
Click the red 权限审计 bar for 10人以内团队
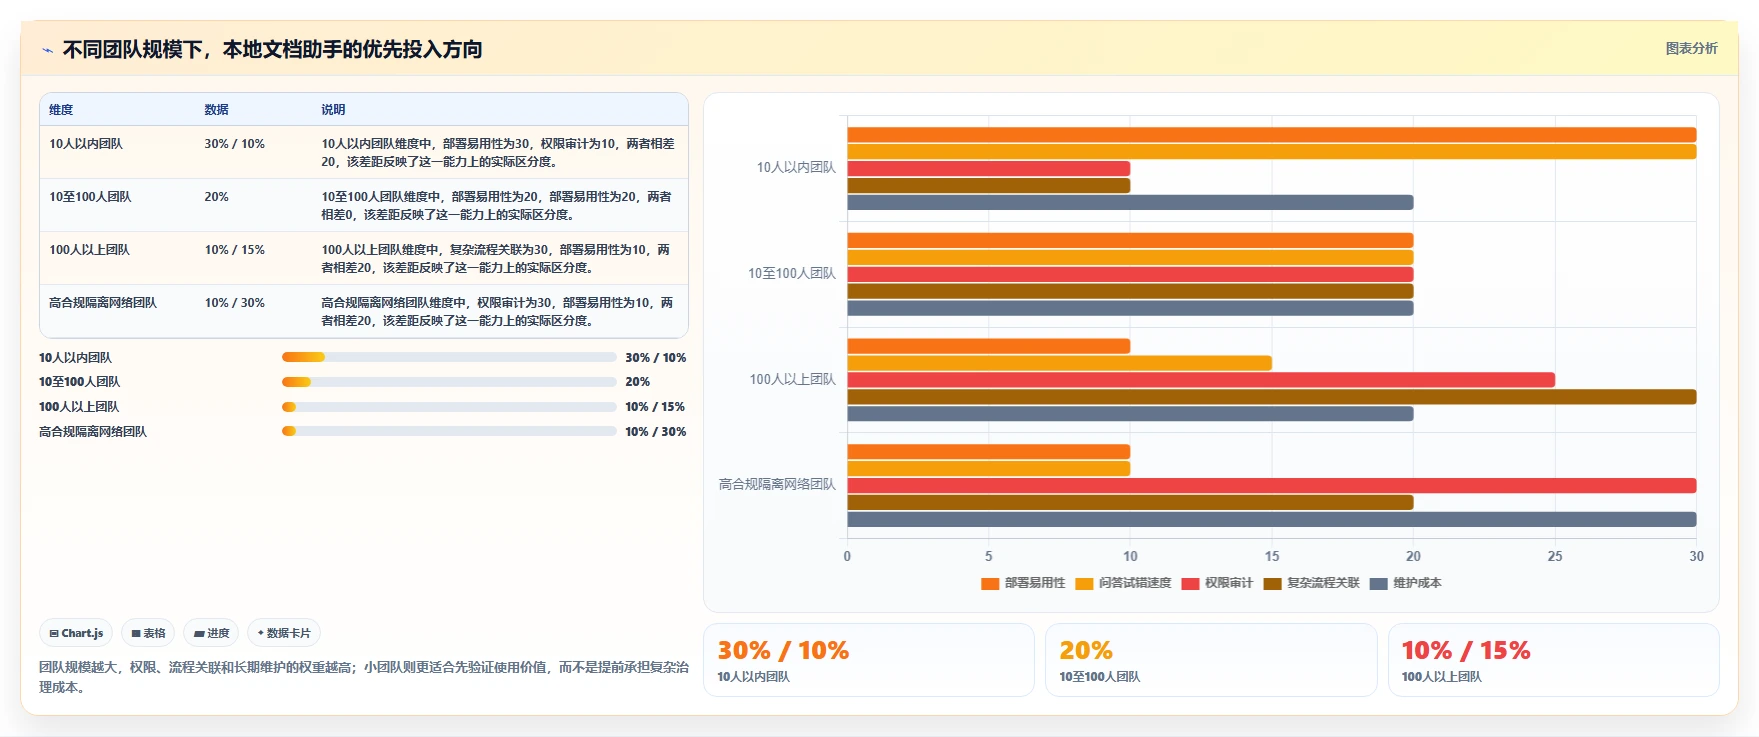coord(988,169)
